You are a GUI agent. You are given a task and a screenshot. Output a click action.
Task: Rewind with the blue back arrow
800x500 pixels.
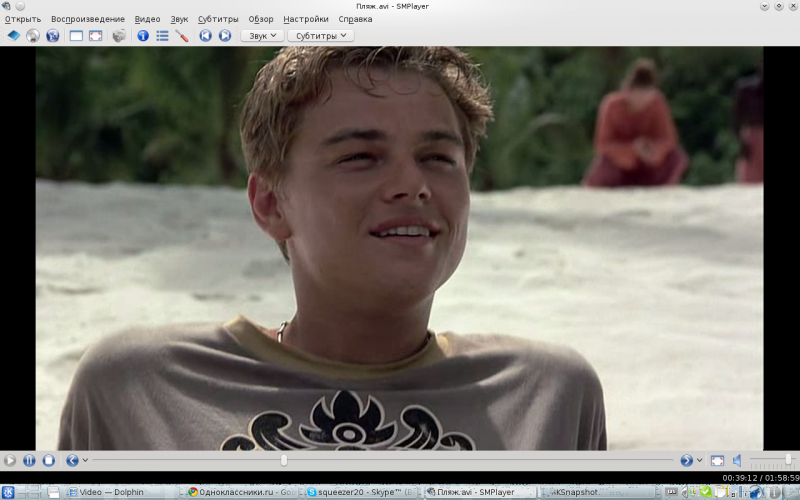pyautogui.click(x=72, y=461)
